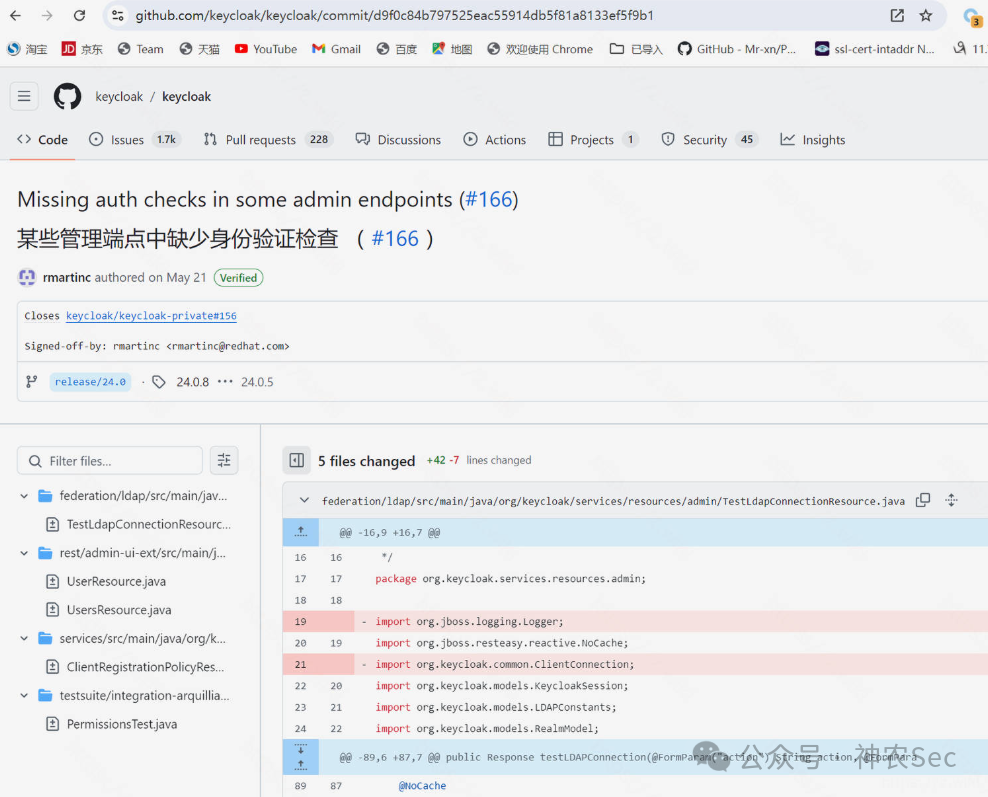
Task: Open the Issues tab
Action: (x=135, y=140)
